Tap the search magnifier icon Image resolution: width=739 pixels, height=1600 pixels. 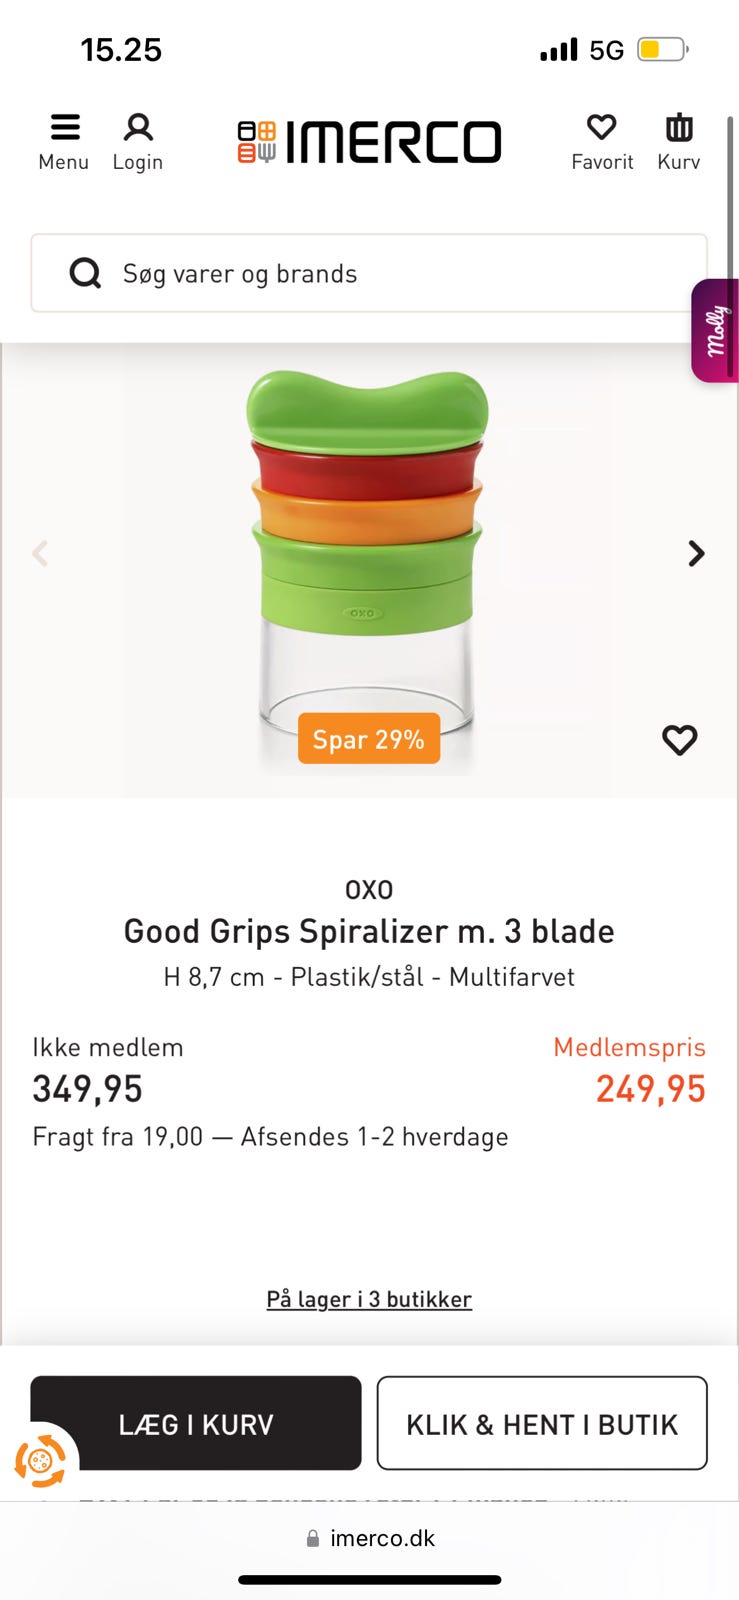click(85, 273)
